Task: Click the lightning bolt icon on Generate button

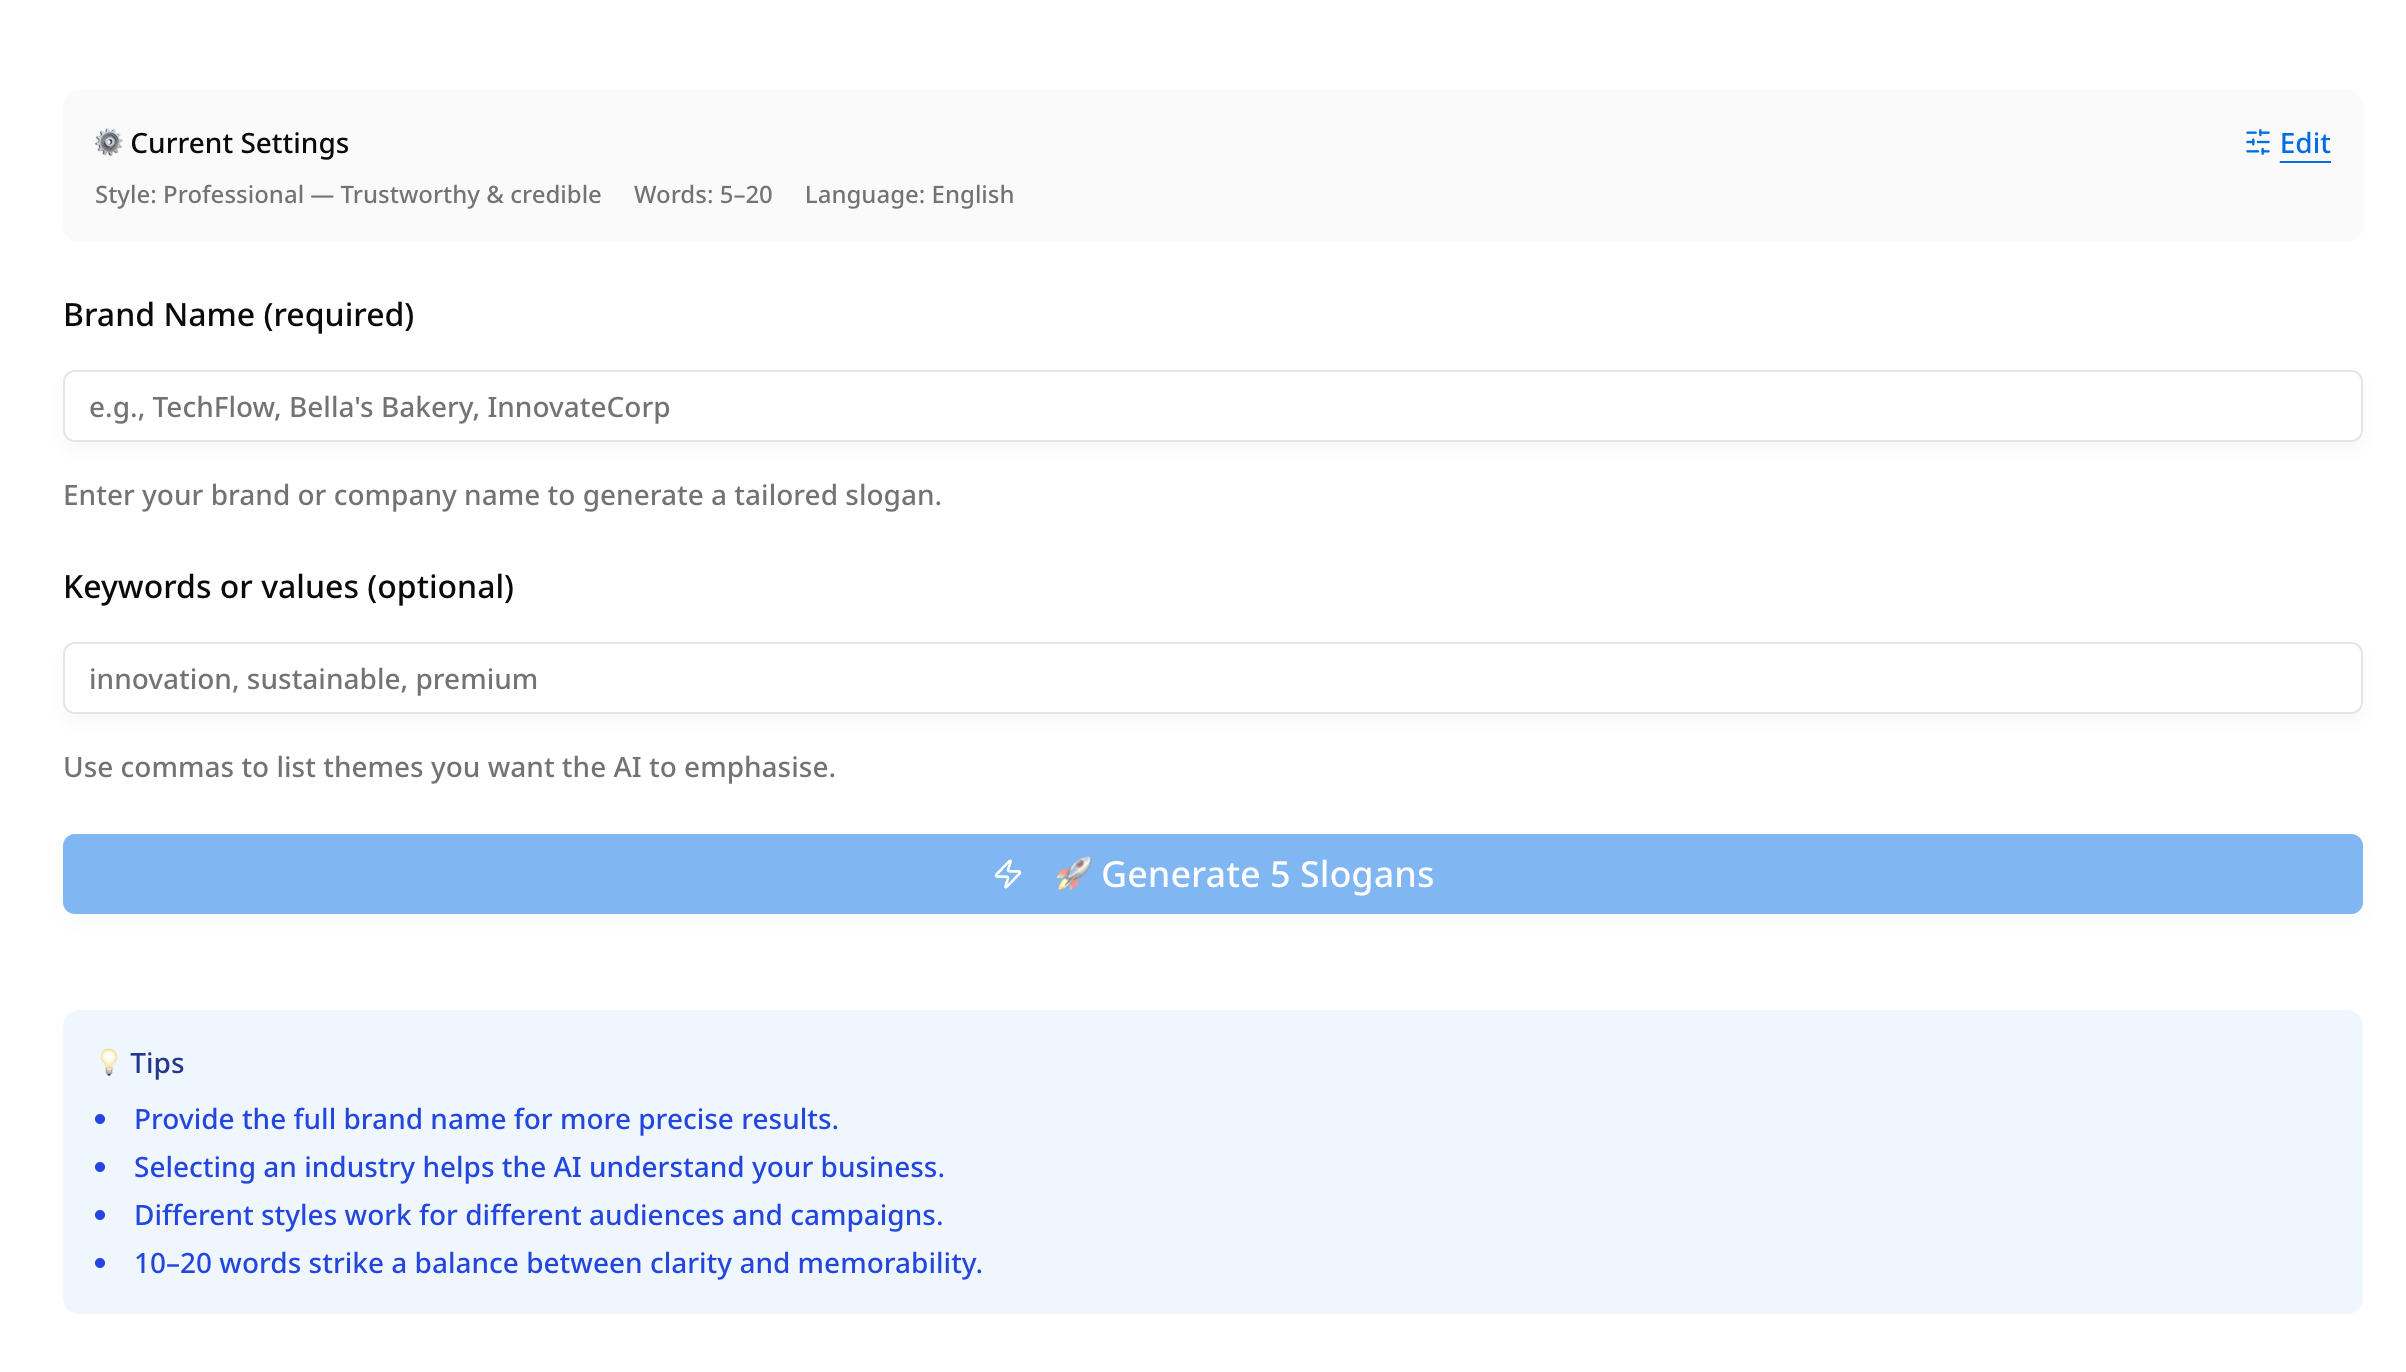Action: click(x=1008, y=875)
